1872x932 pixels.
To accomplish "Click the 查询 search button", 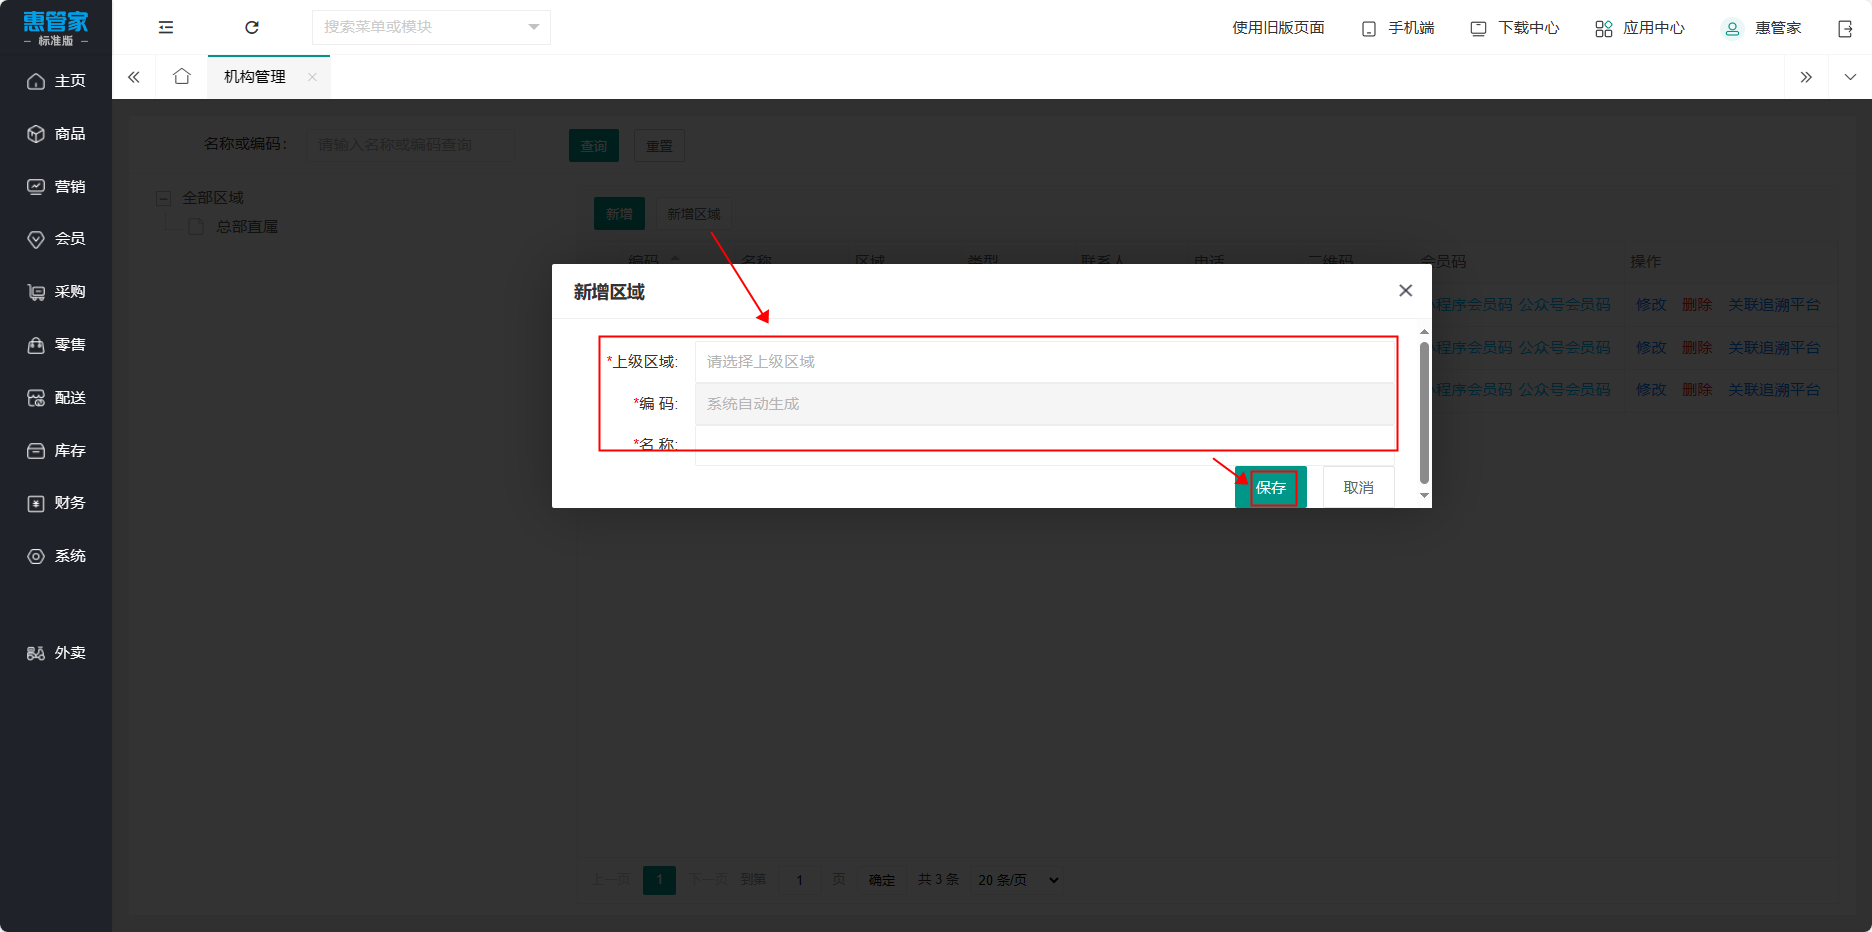I will click(594, 146).
